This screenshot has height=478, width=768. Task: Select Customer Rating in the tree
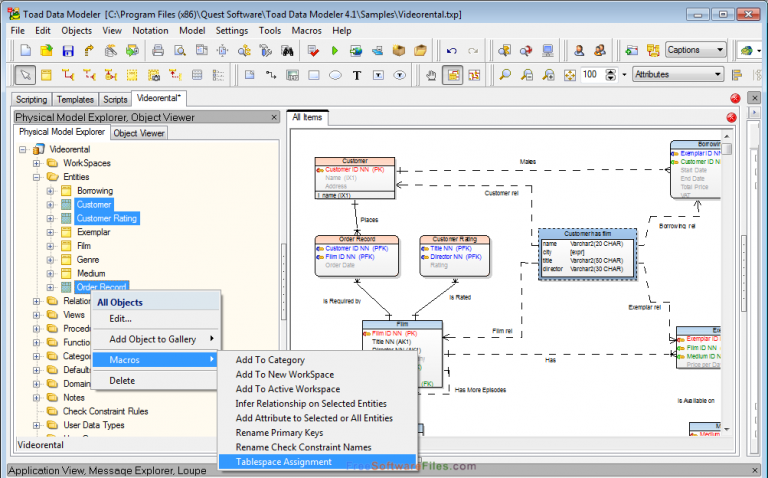106,218
